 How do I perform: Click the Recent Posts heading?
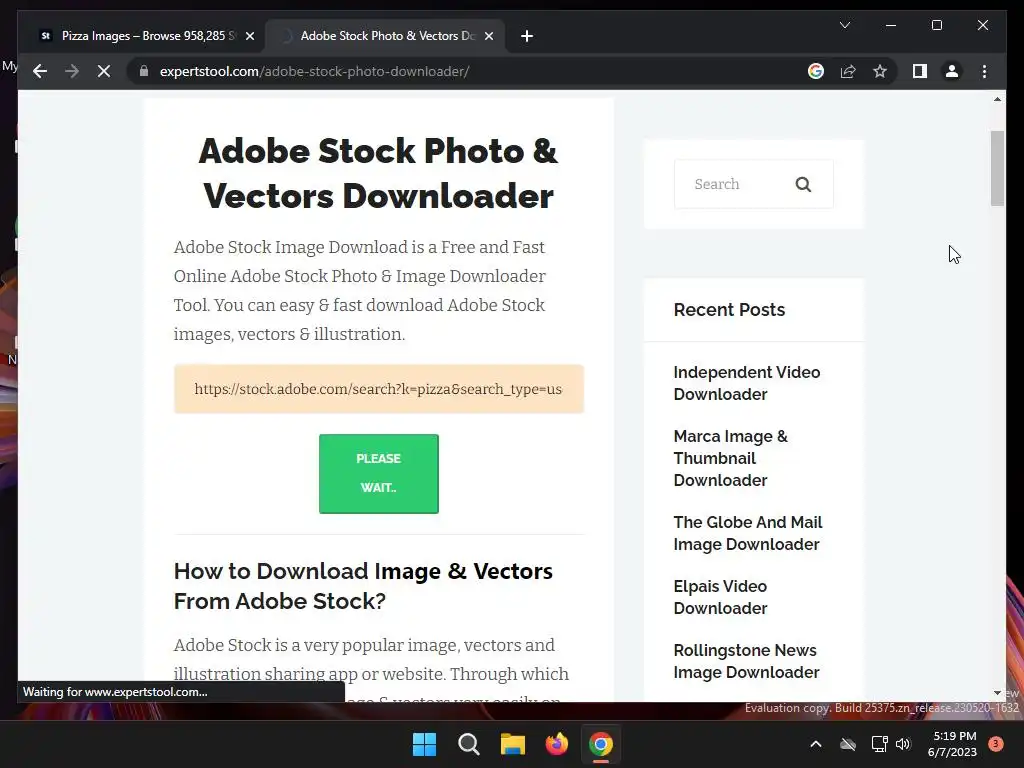point(729,310)
